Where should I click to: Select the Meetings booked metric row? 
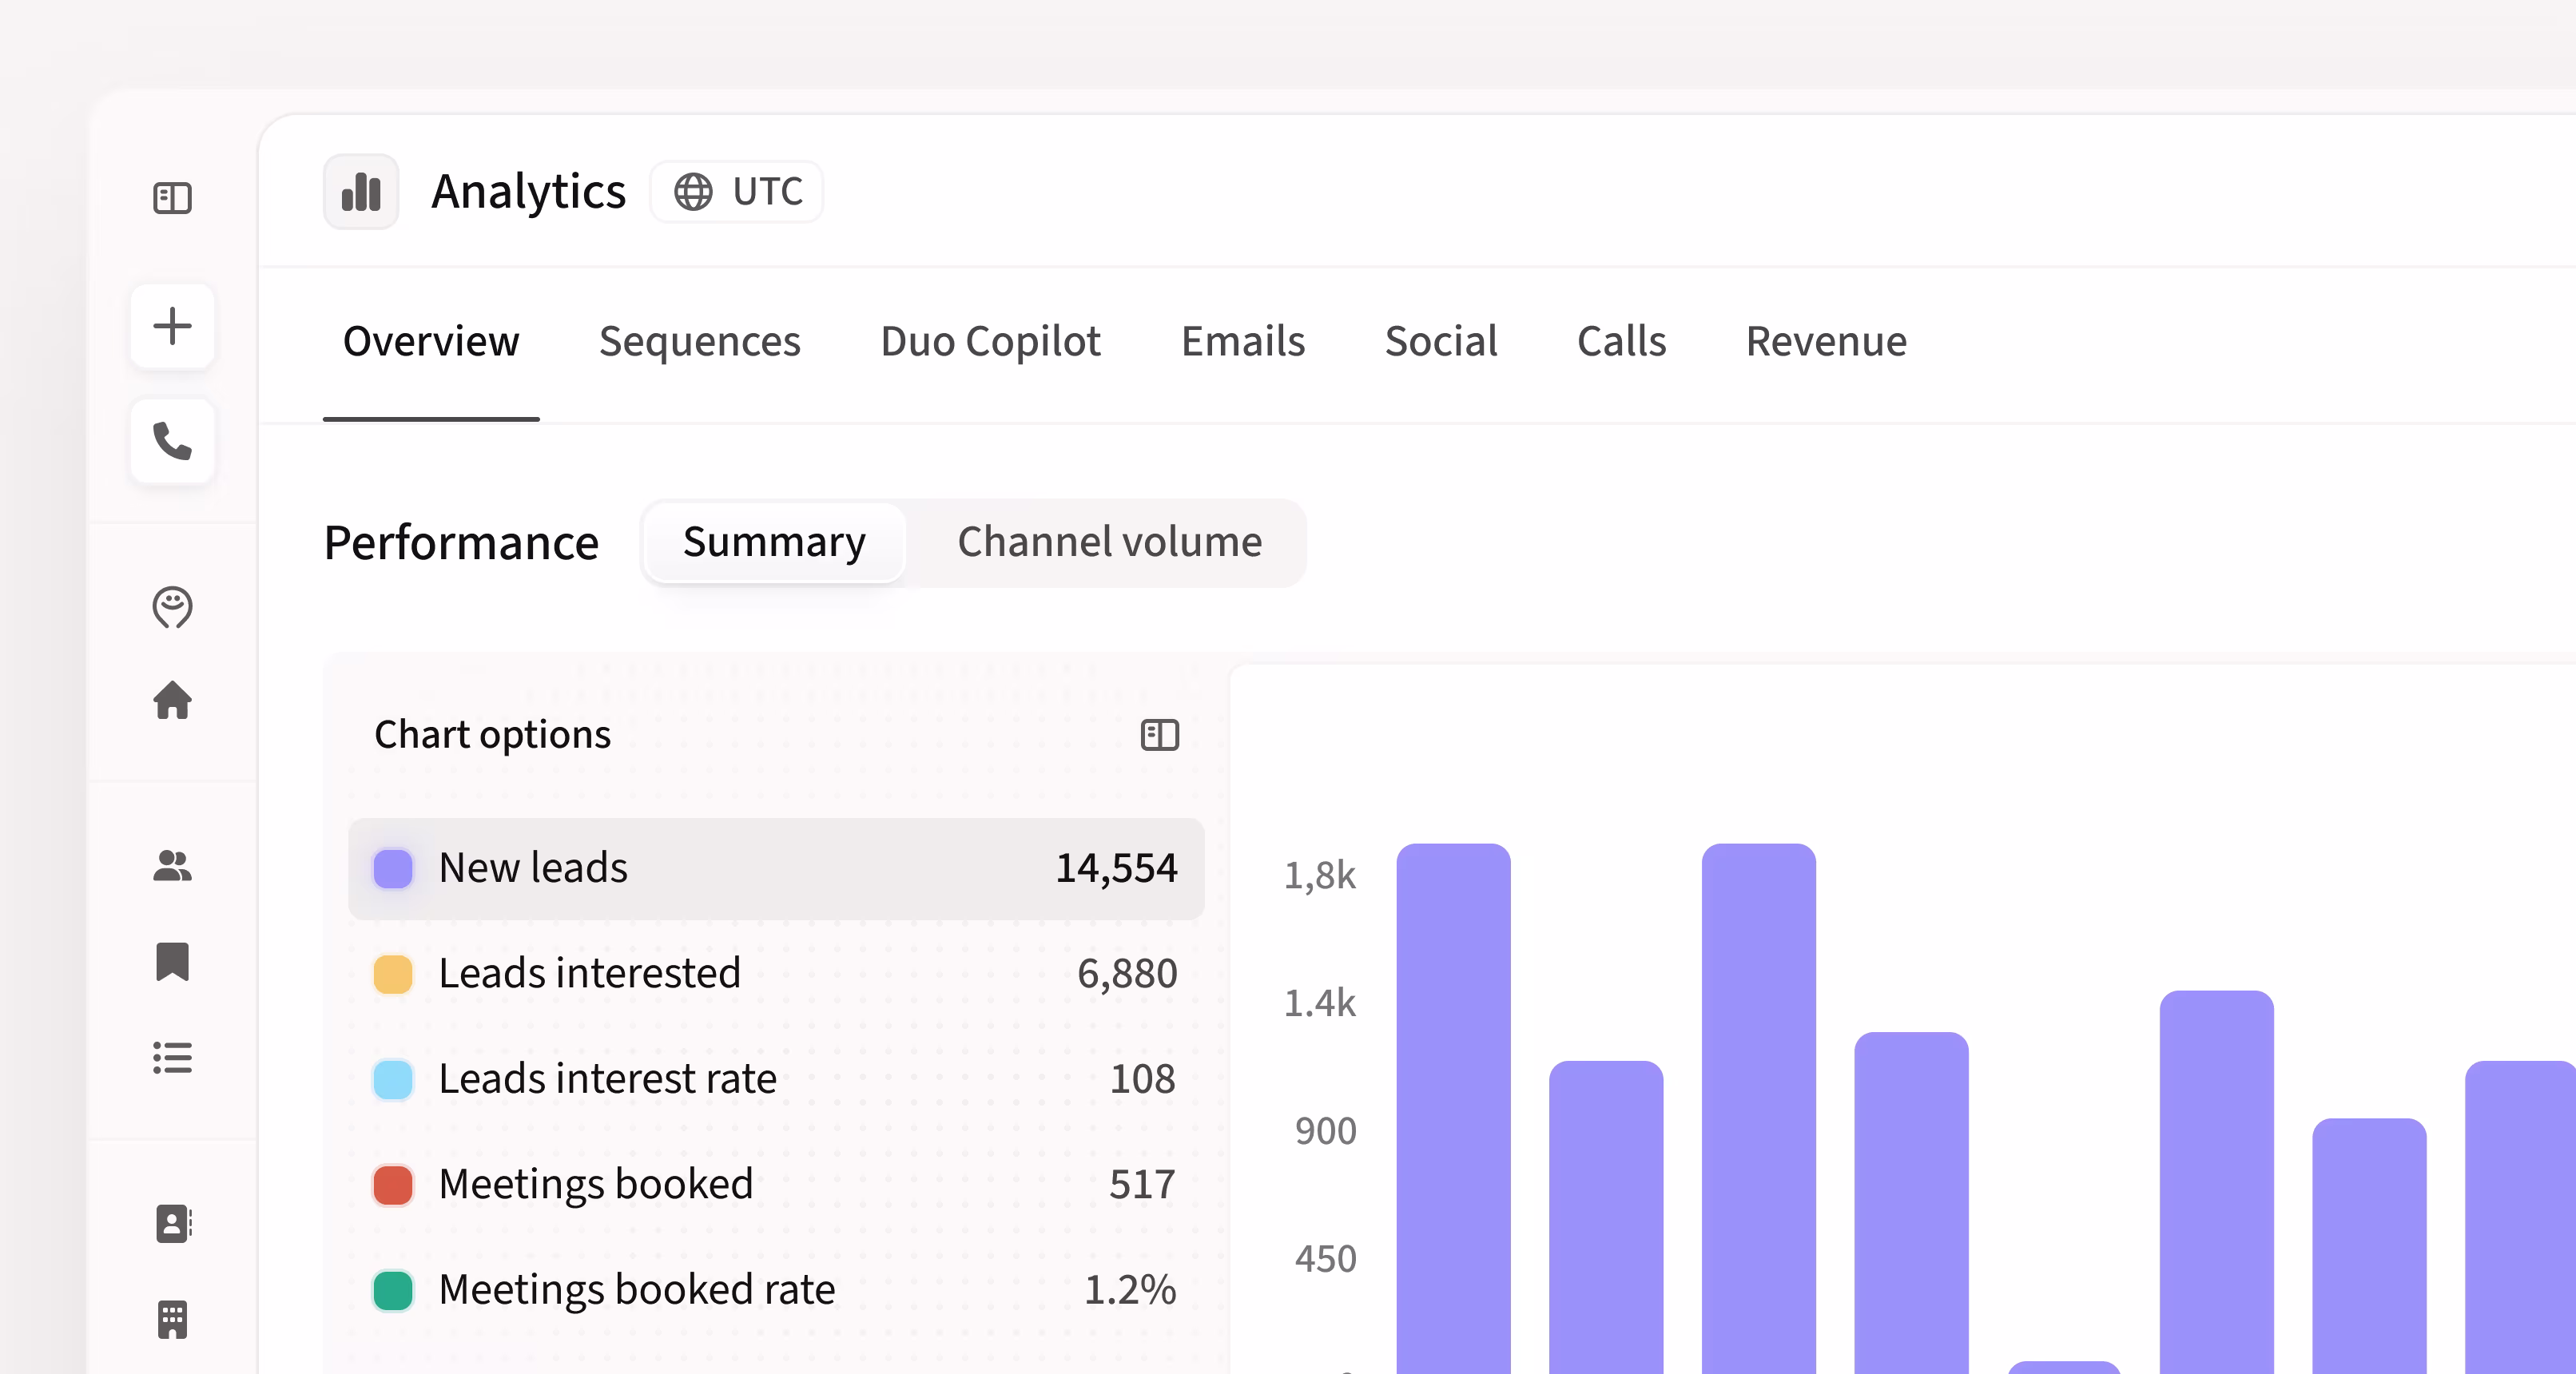pyautogui.click(x=776, y=1185)
